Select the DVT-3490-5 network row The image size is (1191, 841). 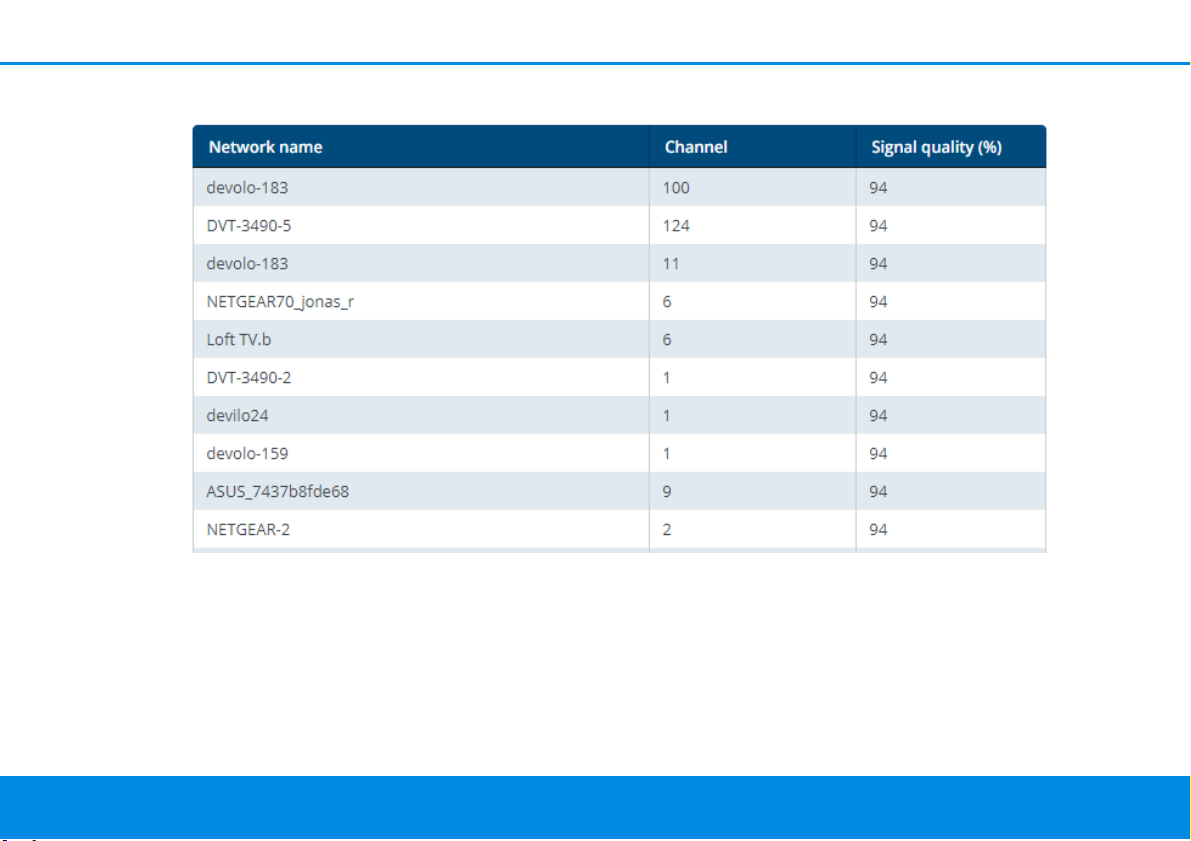619,226
